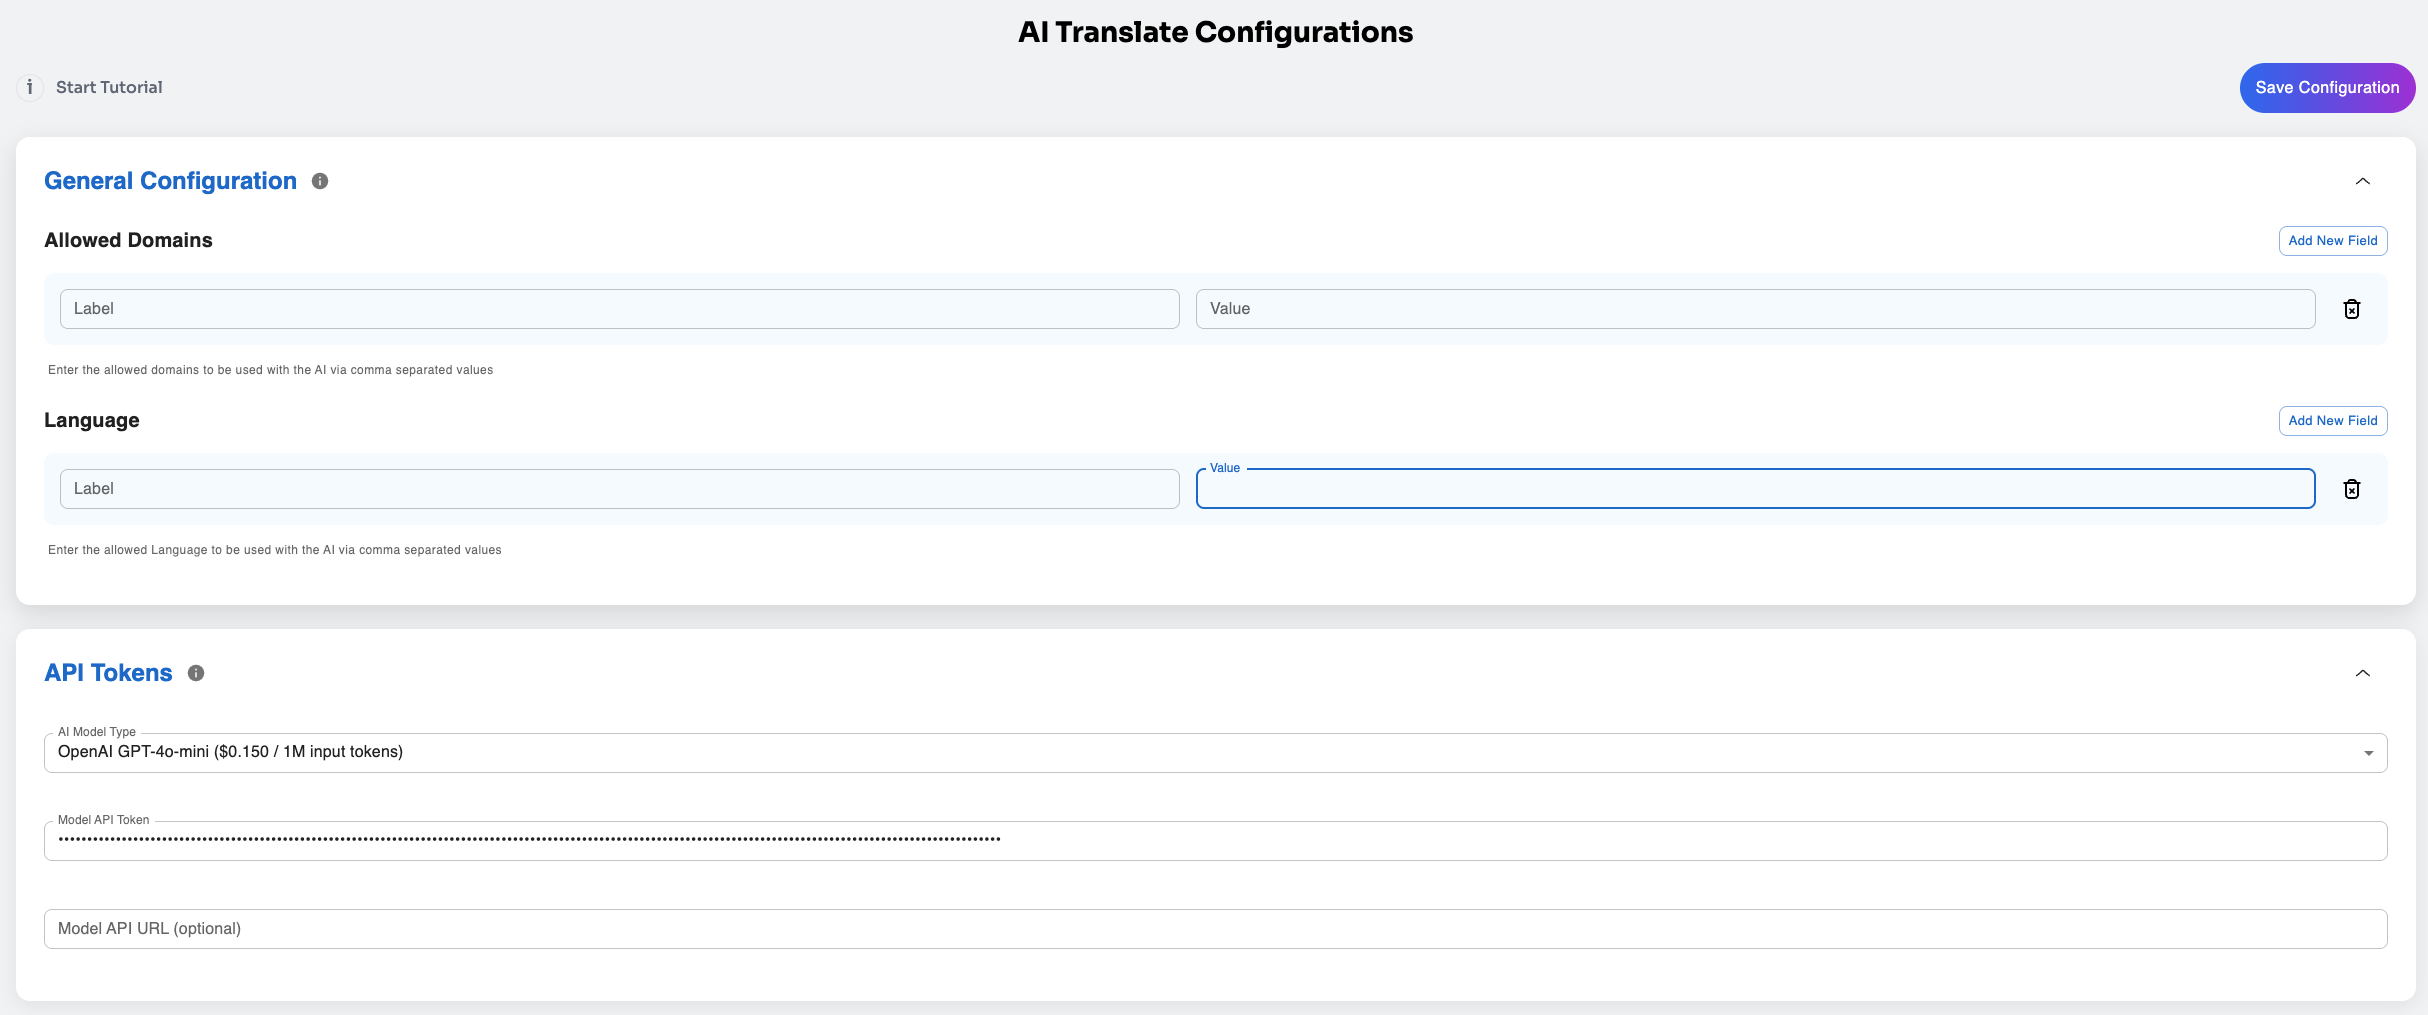2428x1015 pixels.
Task: Collapse the General Configuration section
Action: (2363, 181)
